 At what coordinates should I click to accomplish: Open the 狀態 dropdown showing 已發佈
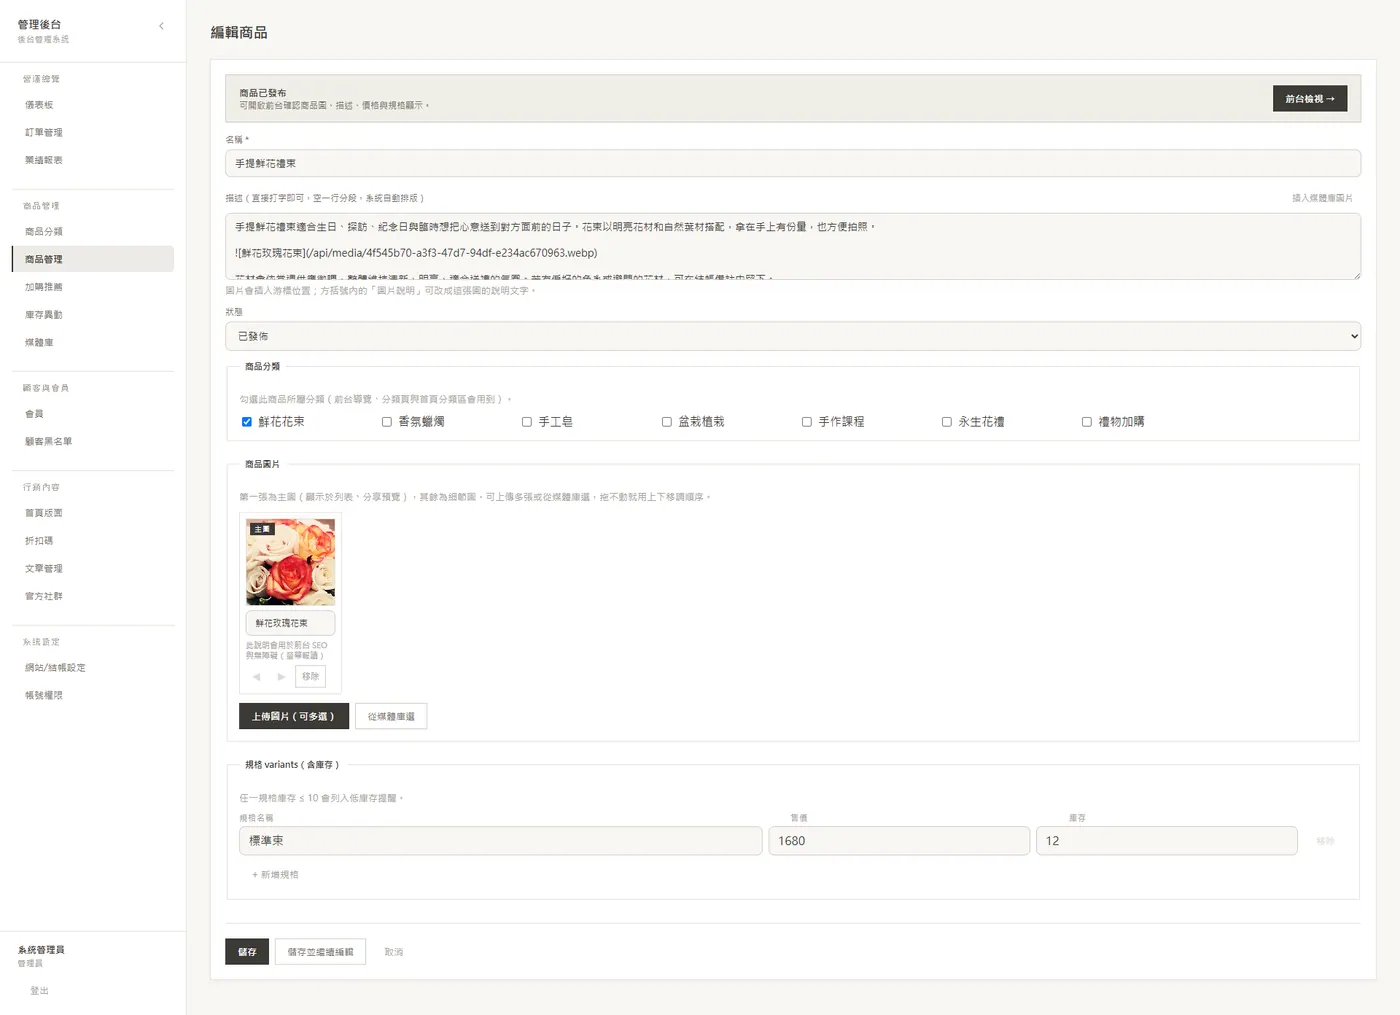point(793,336)
